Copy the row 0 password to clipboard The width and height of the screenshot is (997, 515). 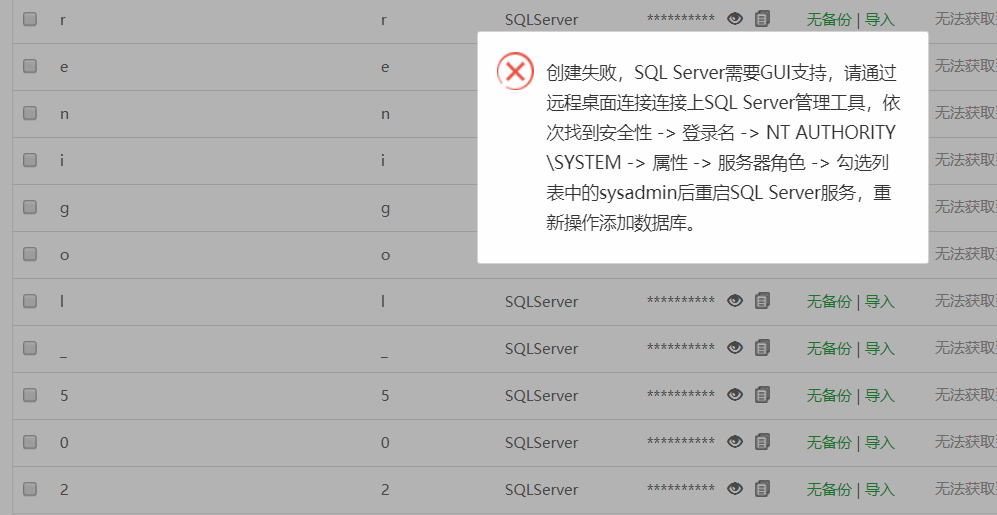[762, 442]
